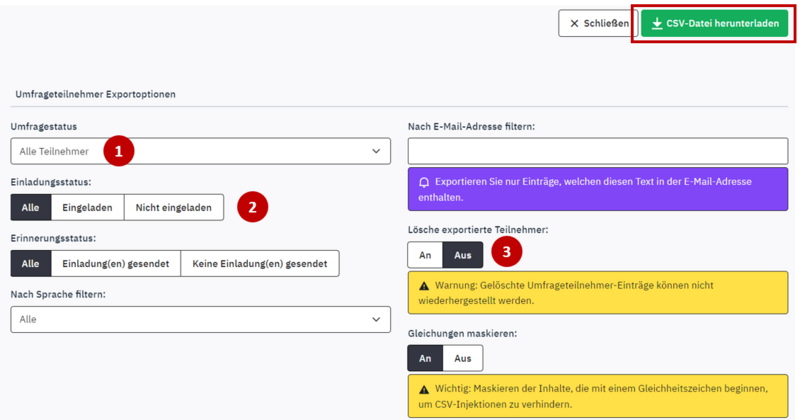Choose Keine Einladung(en) gesendet option
The height and width of the screenshot is (420, 800).
(260, 263)
